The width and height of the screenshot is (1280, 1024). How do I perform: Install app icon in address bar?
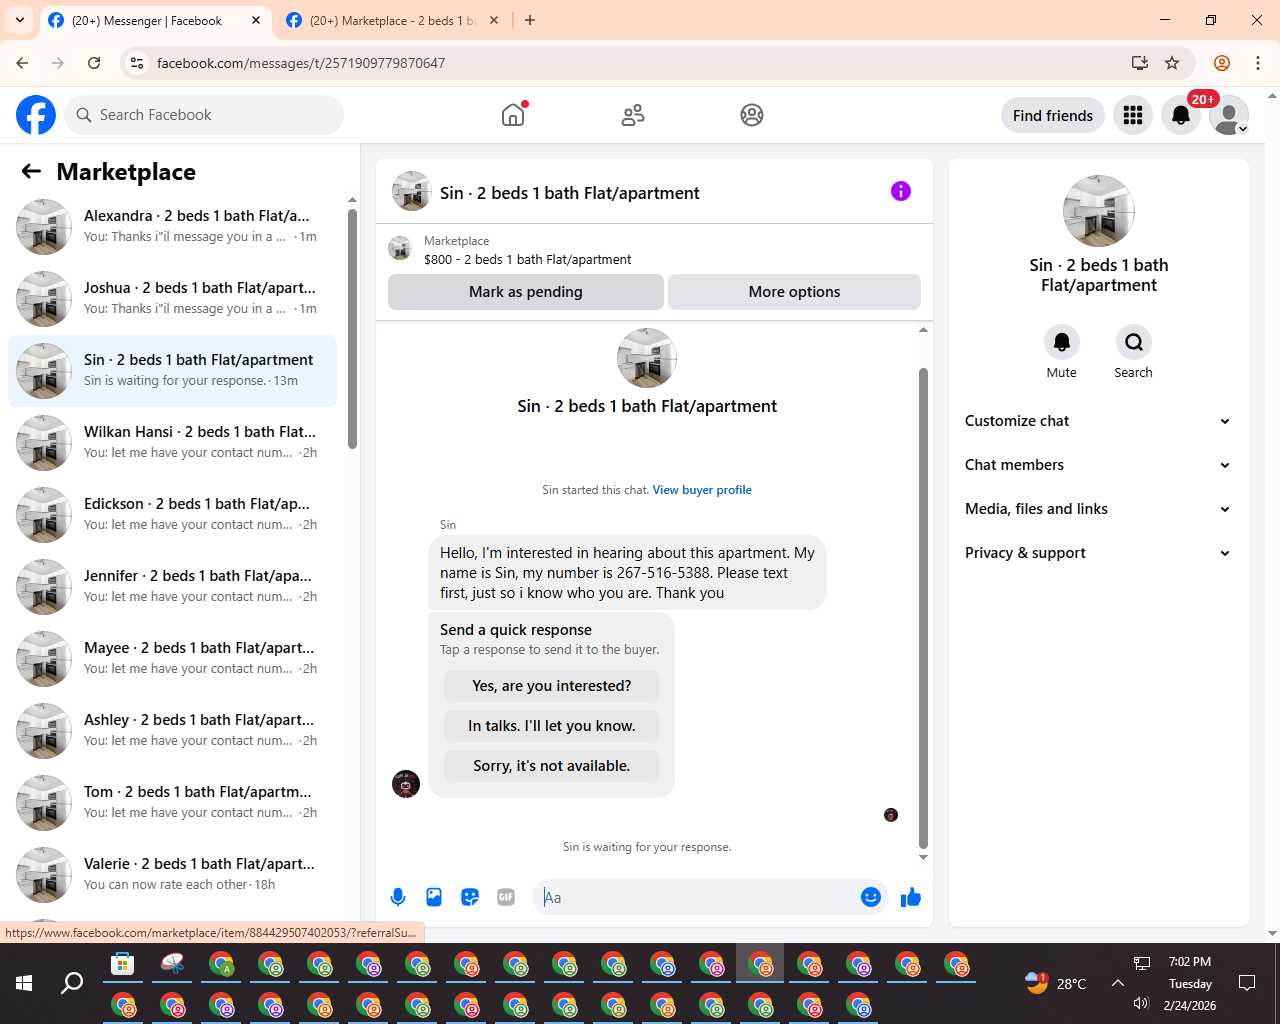coord(1139,63)
